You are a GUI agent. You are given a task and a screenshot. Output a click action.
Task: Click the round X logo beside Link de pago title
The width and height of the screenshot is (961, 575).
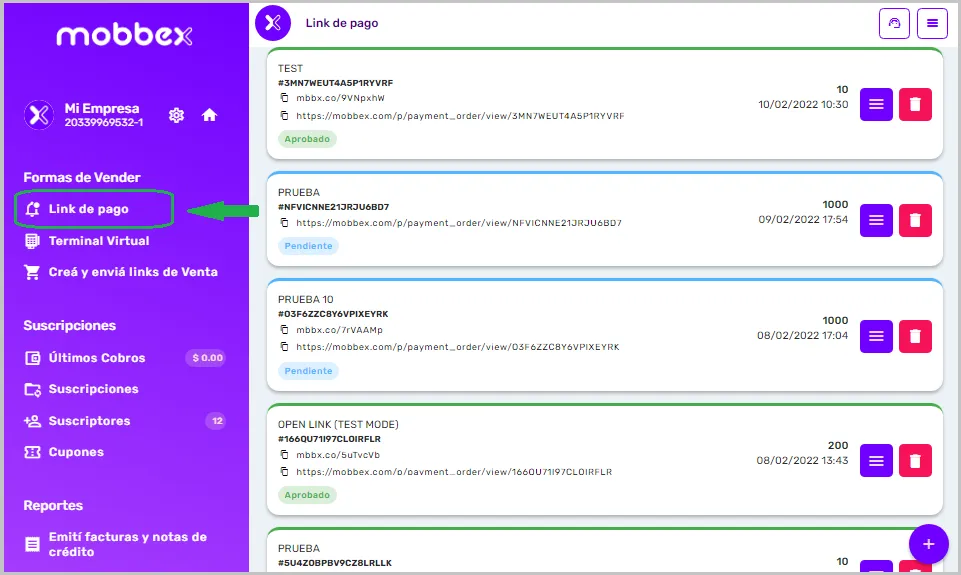[273, 23]
